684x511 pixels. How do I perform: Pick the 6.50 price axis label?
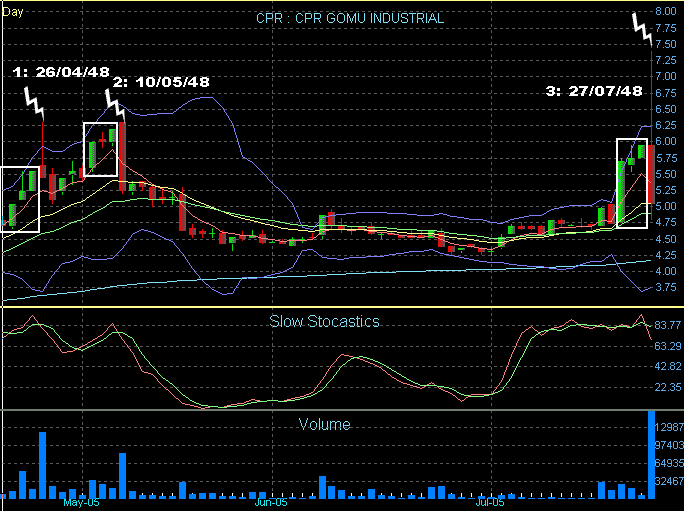point(666,109)
